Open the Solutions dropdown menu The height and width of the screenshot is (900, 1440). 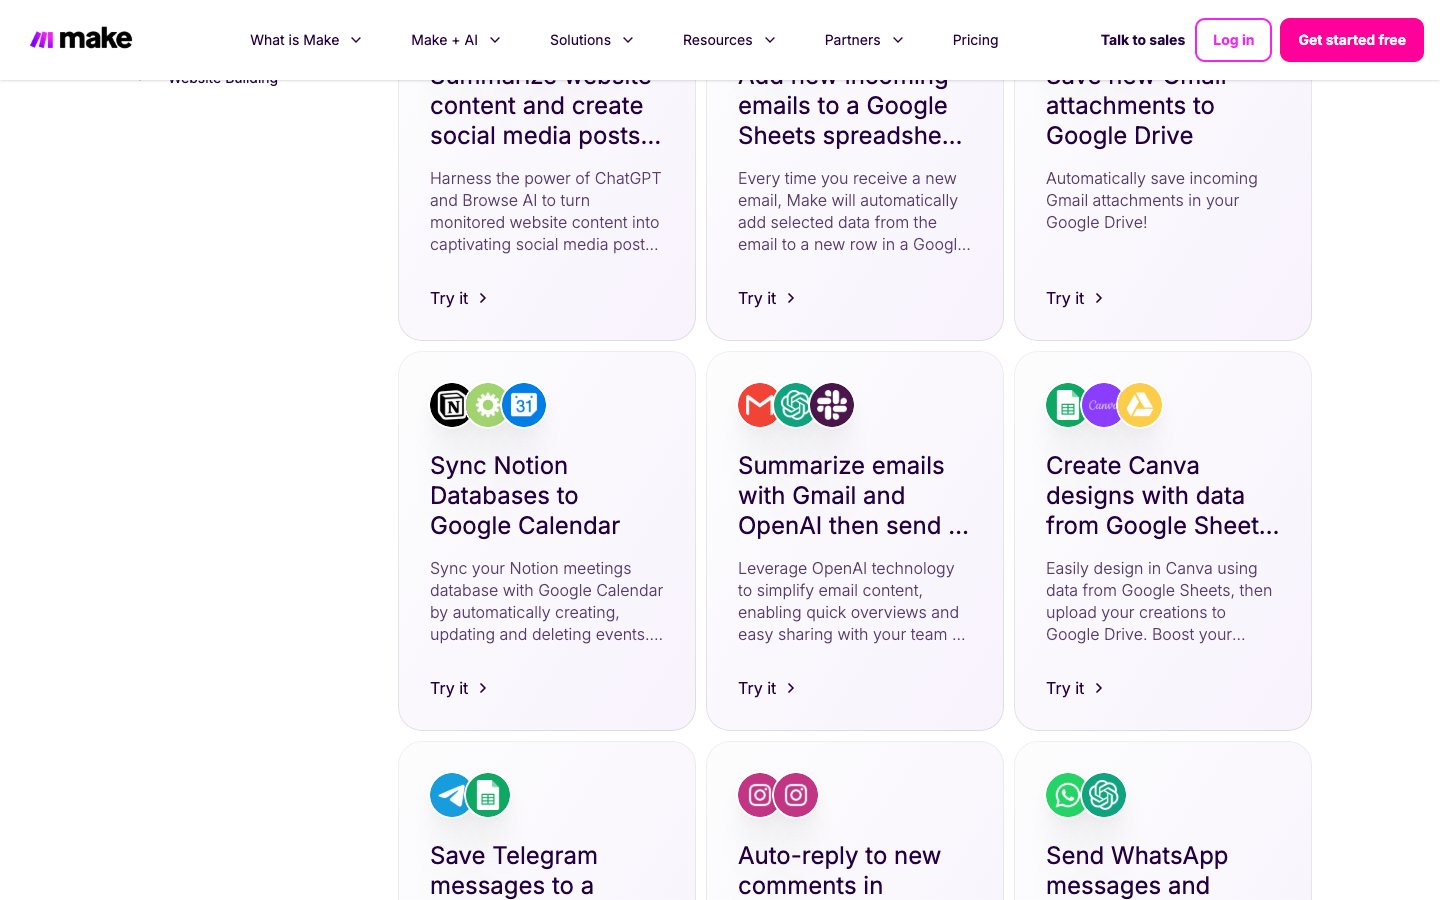(x=591, y=40)
